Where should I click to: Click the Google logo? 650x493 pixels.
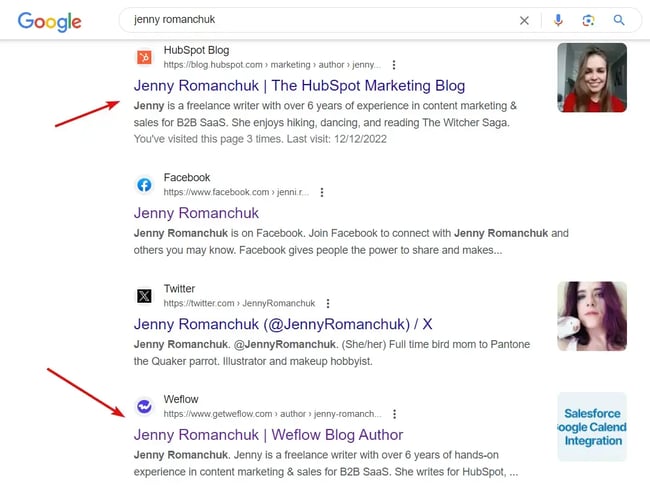click(x=49, y=22)
